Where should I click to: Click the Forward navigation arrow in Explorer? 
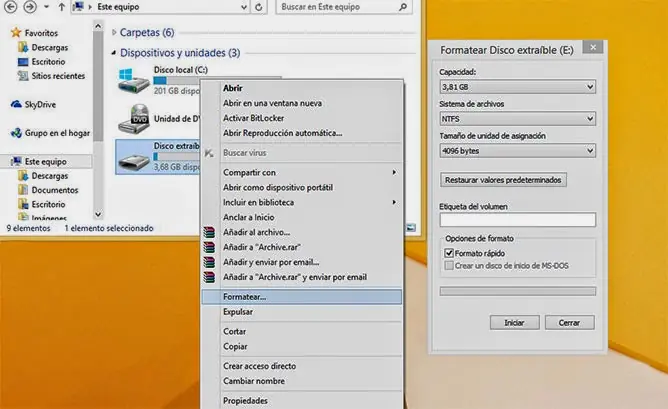point(29,6)
